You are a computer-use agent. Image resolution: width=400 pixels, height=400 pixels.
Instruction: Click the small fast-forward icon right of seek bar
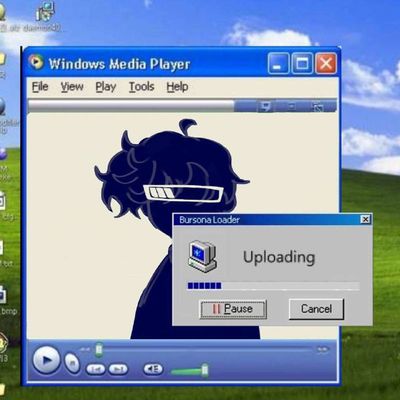(322, 349)
